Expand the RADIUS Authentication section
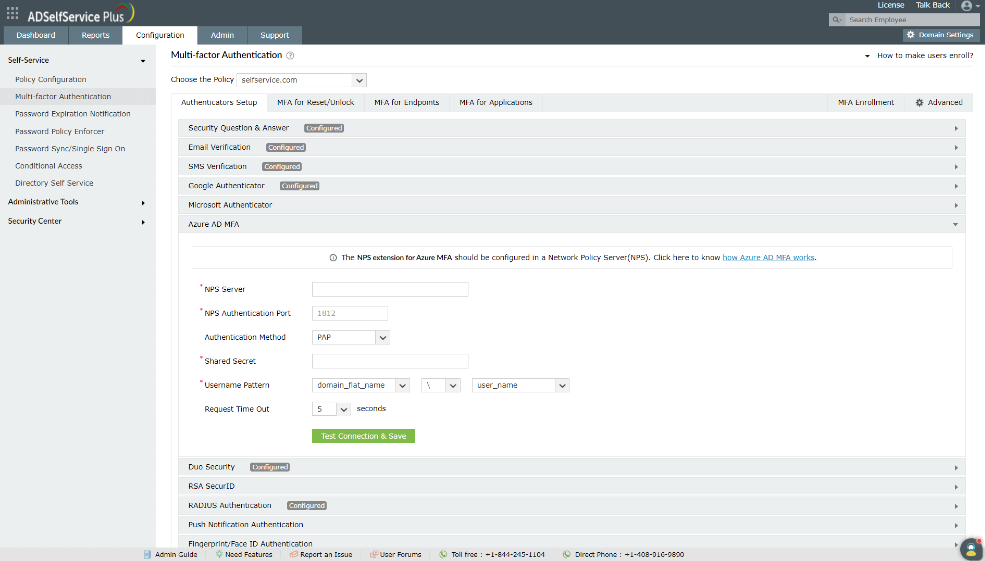Screen dimensions: 985x561 pyautogui.click(x=572, y=506)
